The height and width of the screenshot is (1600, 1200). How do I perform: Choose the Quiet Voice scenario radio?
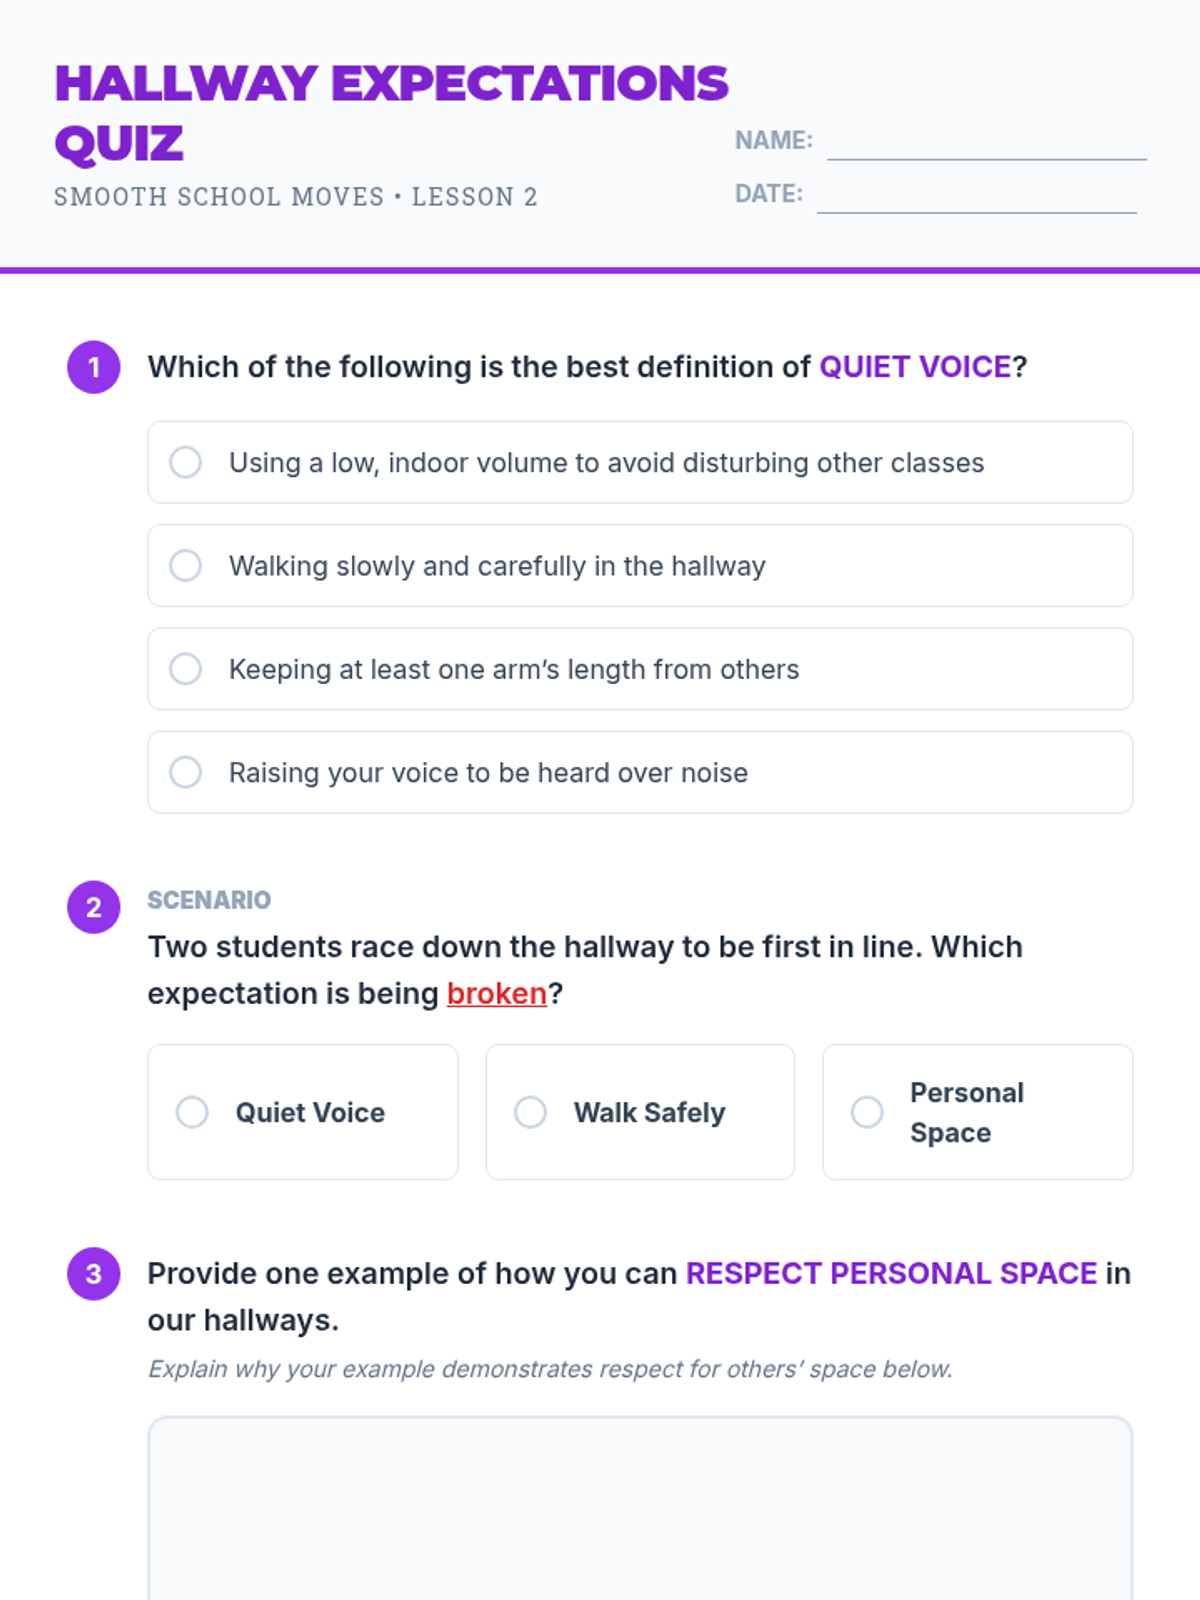point(192,1112)
